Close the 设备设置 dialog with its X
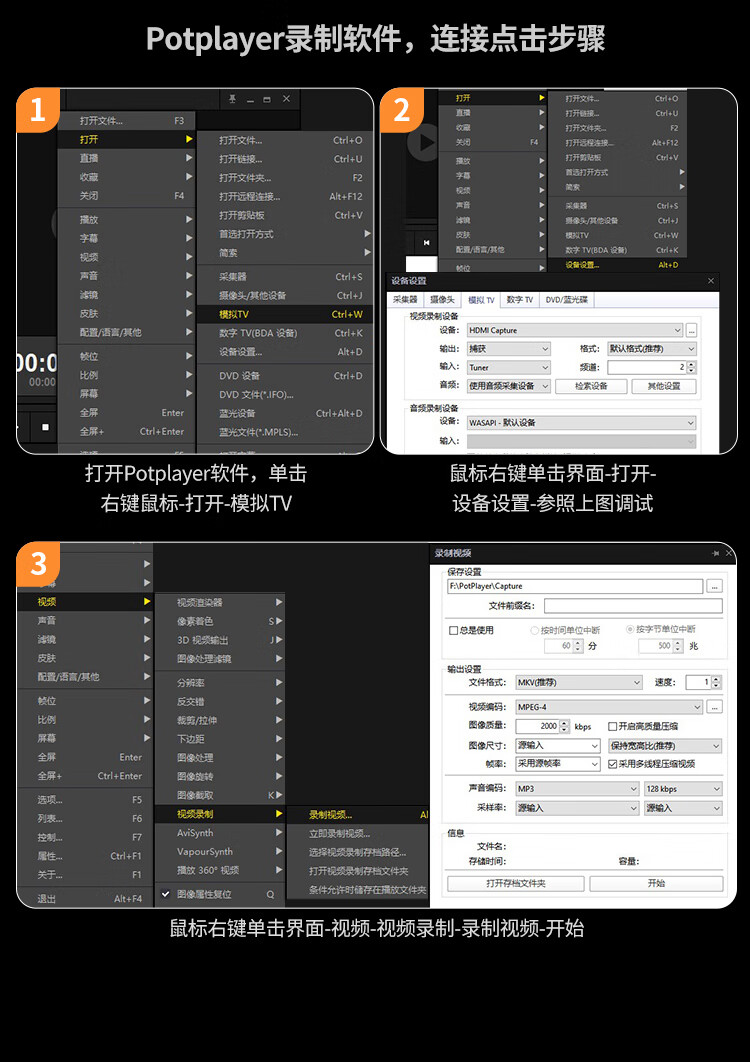 pyautogui.click(x=711, y=280)
